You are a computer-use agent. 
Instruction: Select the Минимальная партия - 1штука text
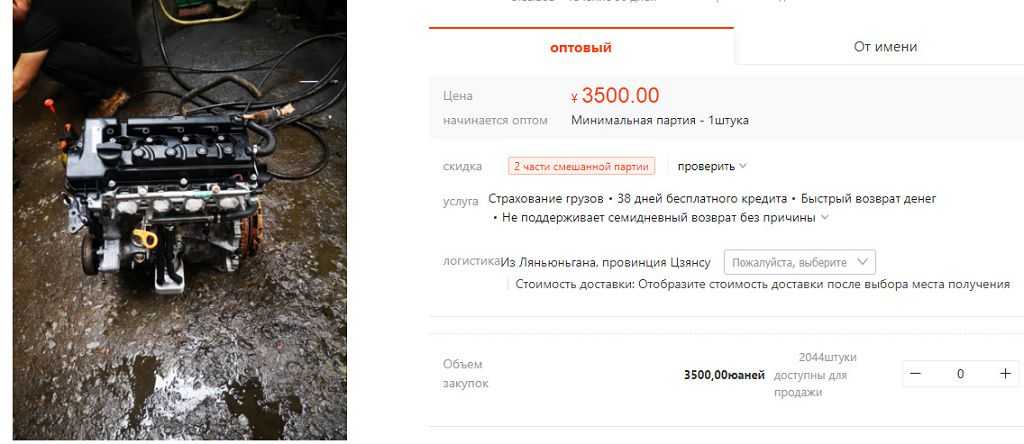(x=660, y=120)
